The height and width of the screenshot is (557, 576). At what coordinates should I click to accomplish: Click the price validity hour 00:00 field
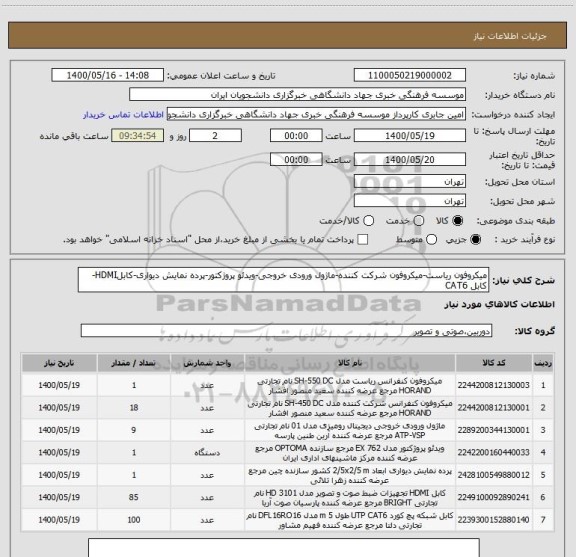[296, 159]
